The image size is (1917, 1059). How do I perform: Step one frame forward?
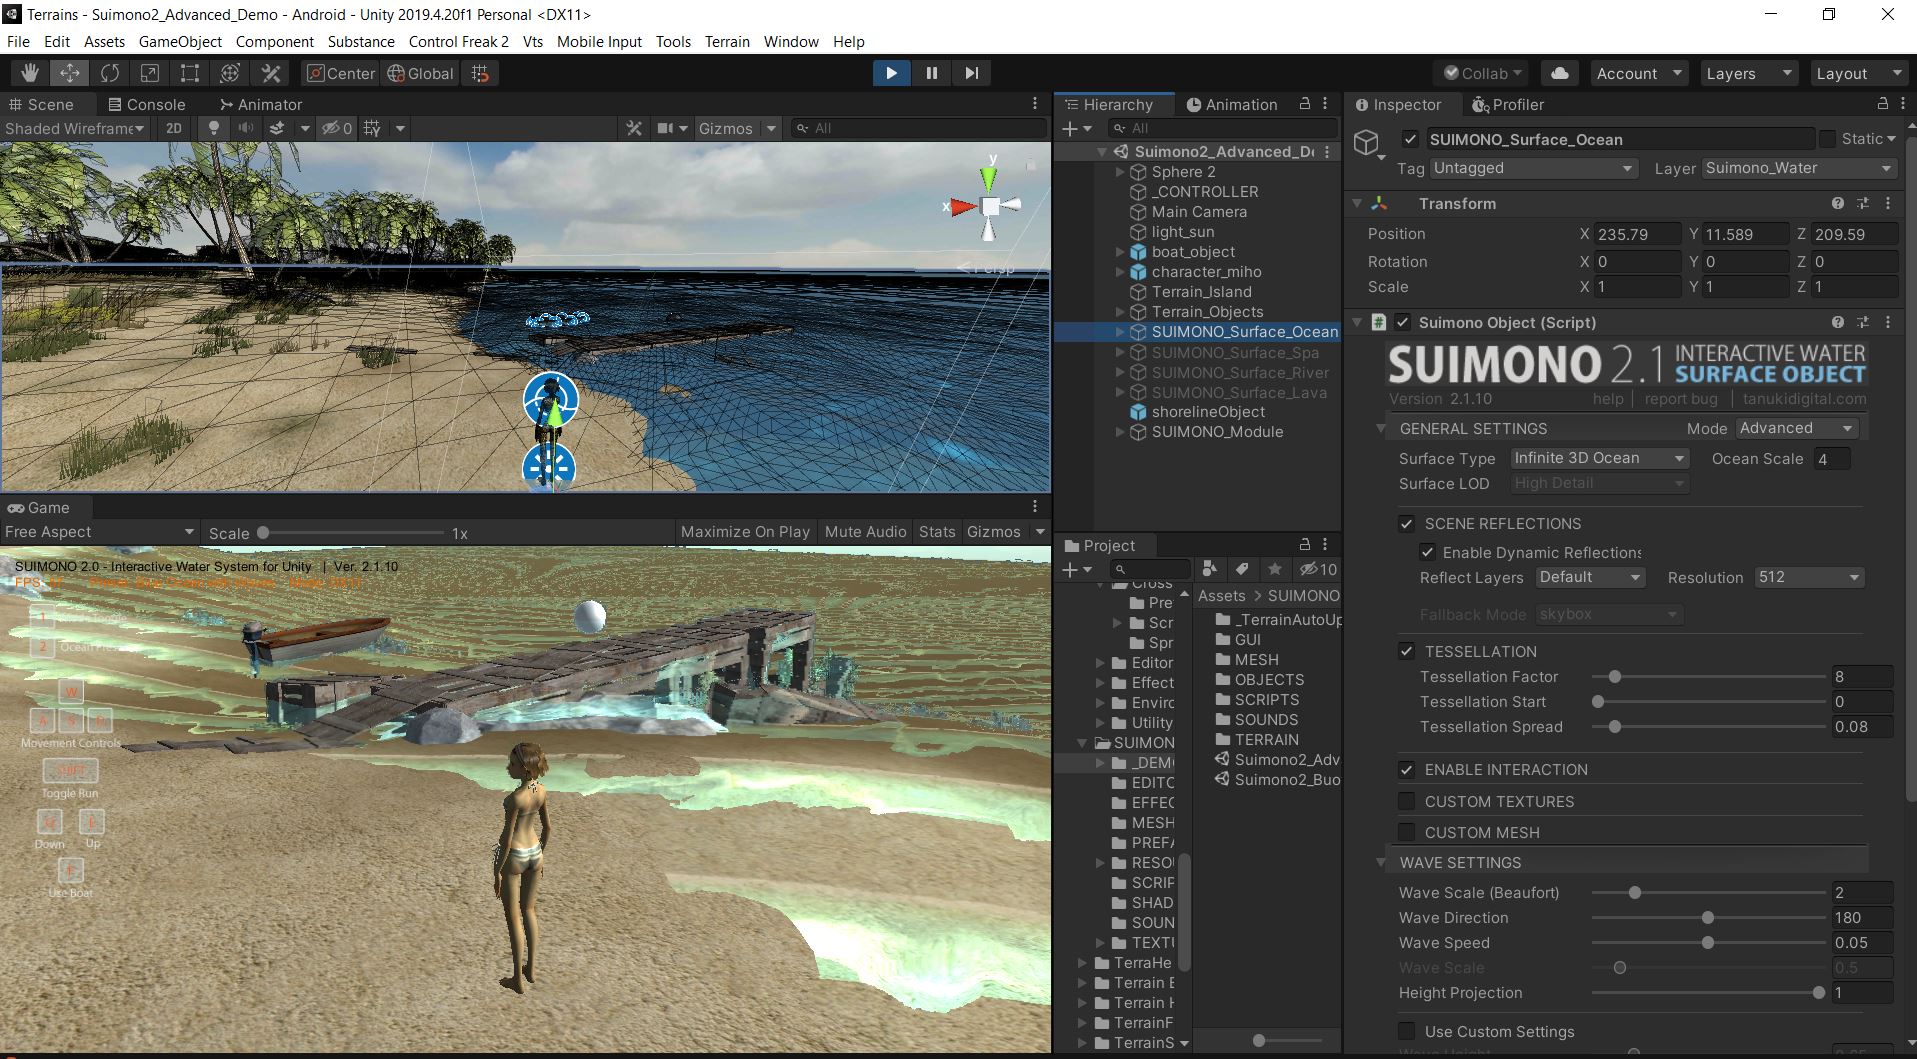[971, 73]
